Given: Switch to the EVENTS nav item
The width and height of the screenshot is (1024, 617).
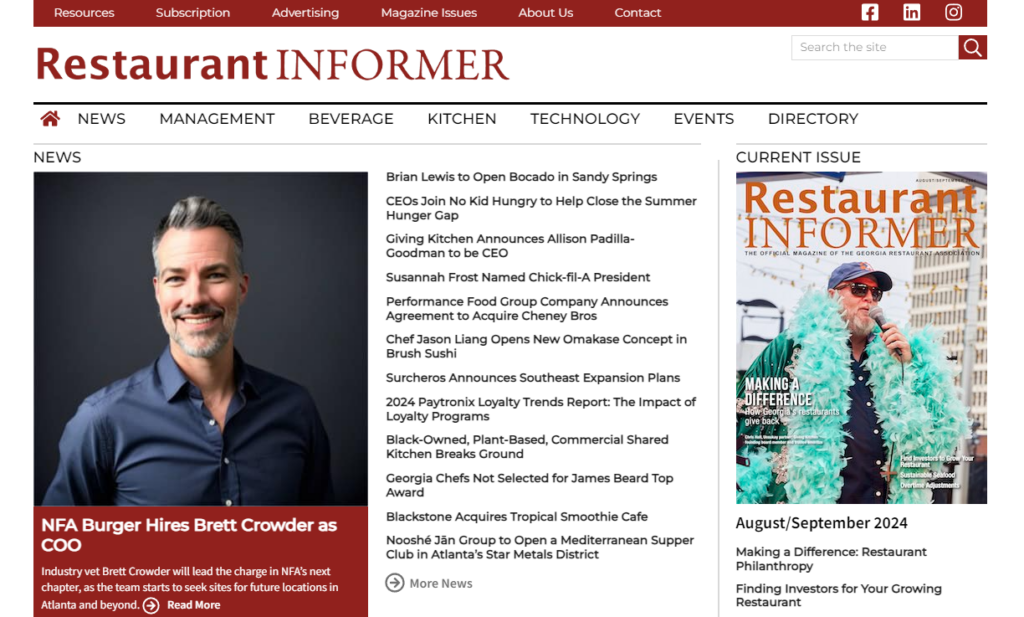Looking at the screenshot, I should pos(703,118).
